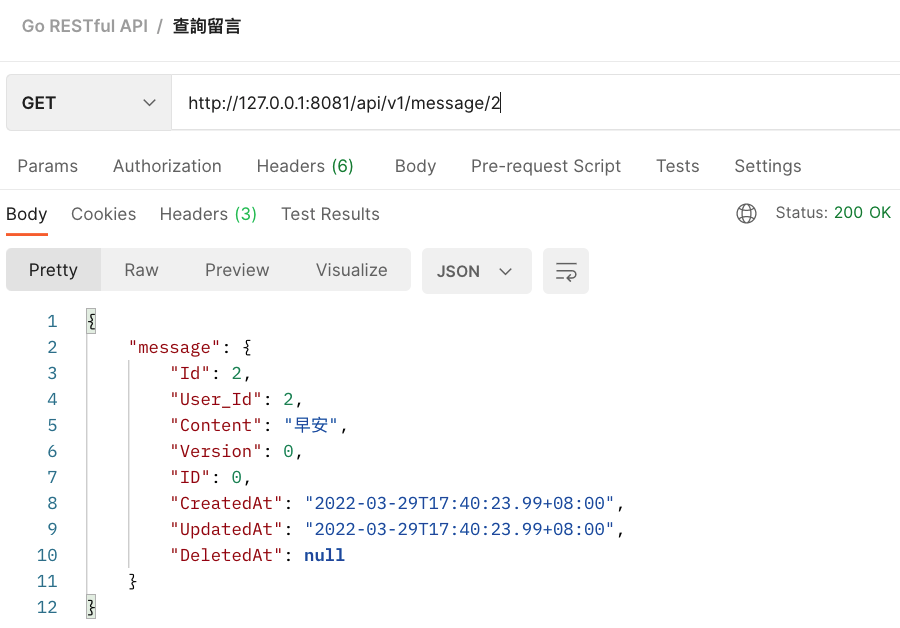
Task: Click the "早安" Content value
Action: click(x=311, y=425)
